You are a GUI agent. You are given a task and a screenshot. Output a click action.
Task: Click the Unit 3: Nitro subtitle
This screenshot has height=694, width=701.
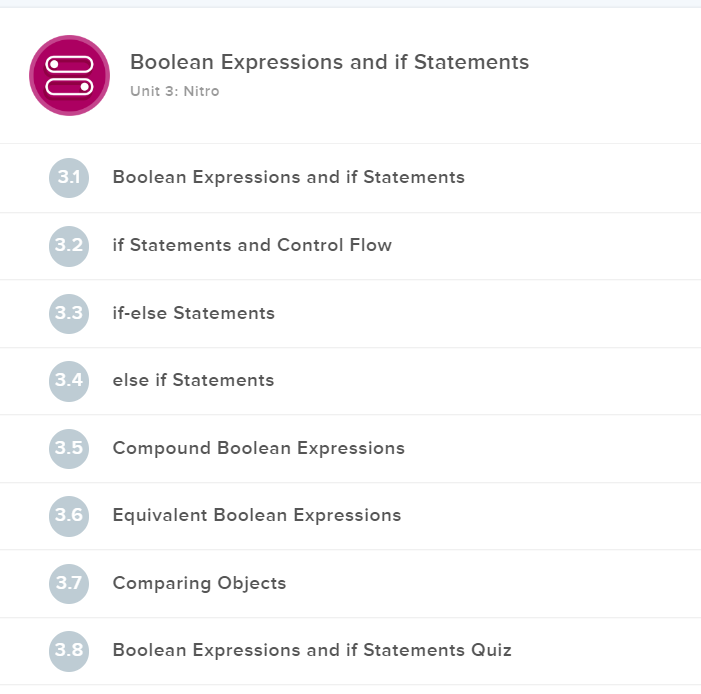pyautogui.click(x=174, y=91)
